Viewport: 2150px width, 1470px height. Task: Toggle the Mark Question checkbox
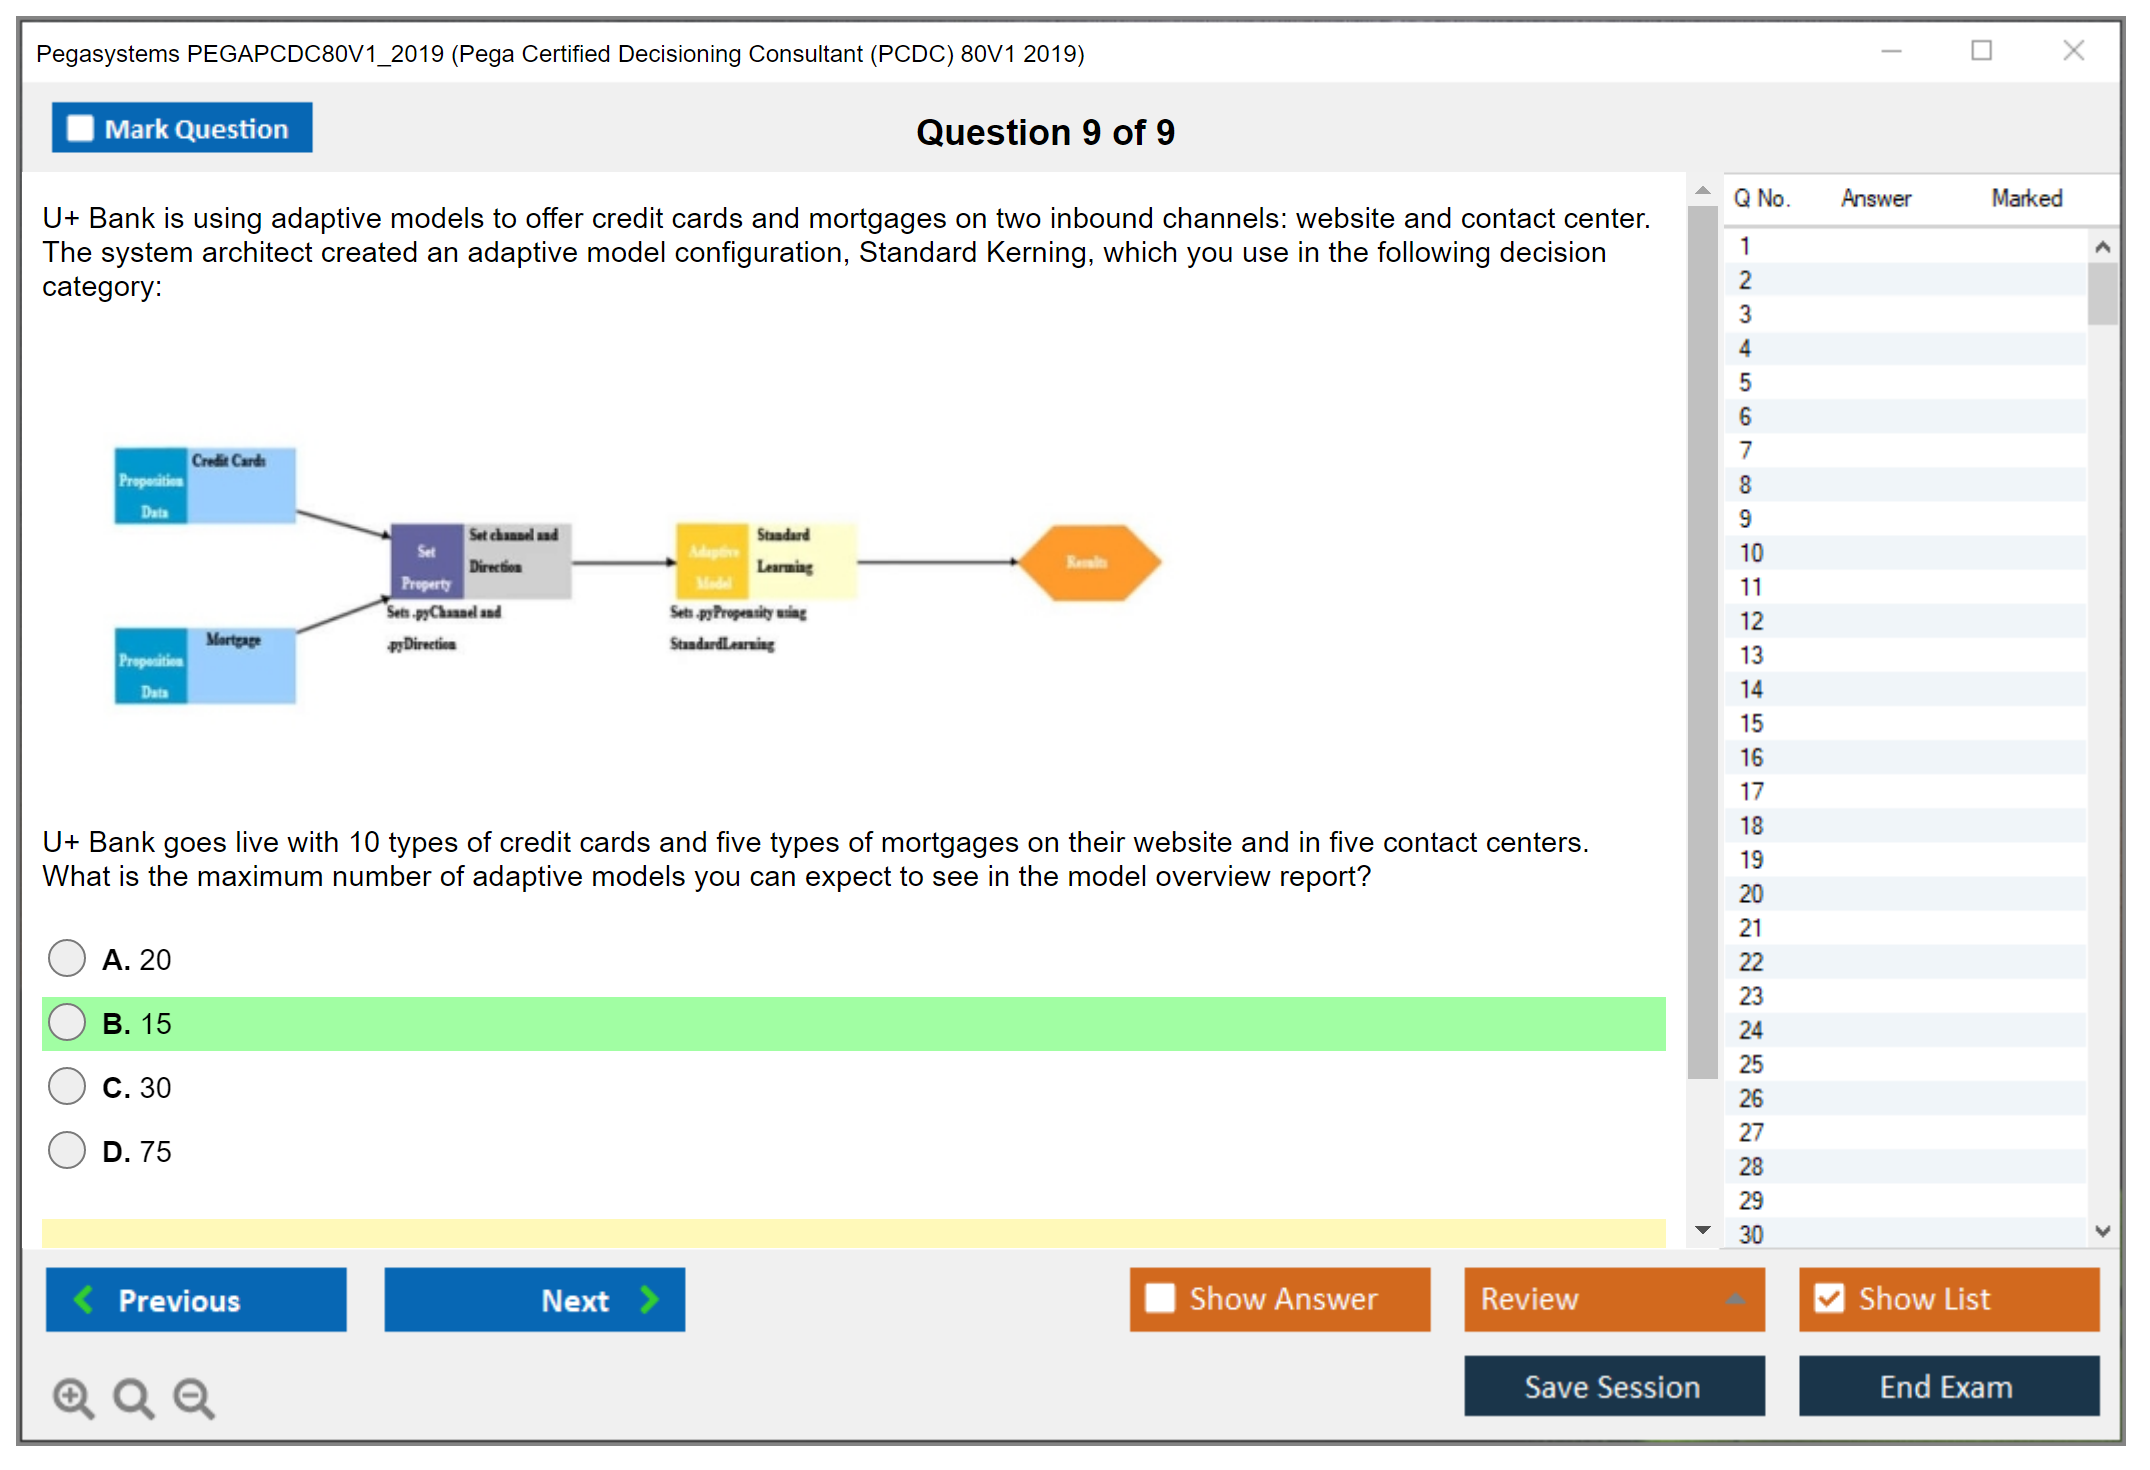tap(80, 129)
